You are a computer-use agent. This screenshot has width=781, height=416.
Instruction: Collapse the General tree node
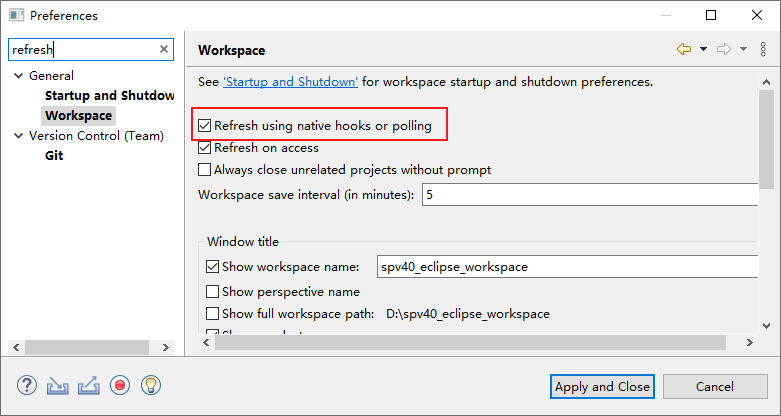pos(18,76)
